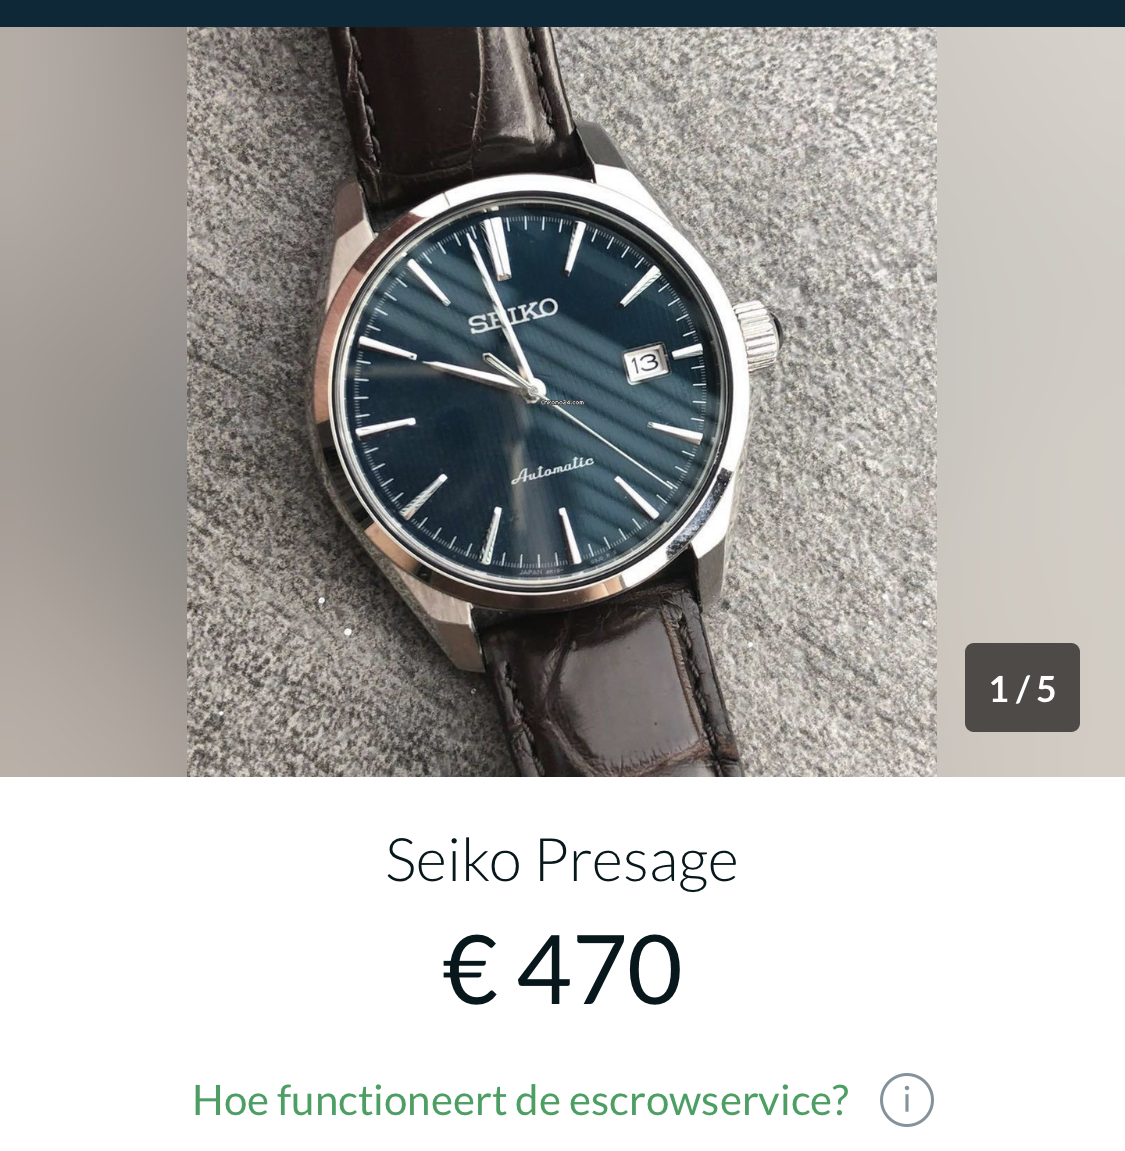
Task: Click the upper brown leather strap
Action: click(x=455, y=103)
